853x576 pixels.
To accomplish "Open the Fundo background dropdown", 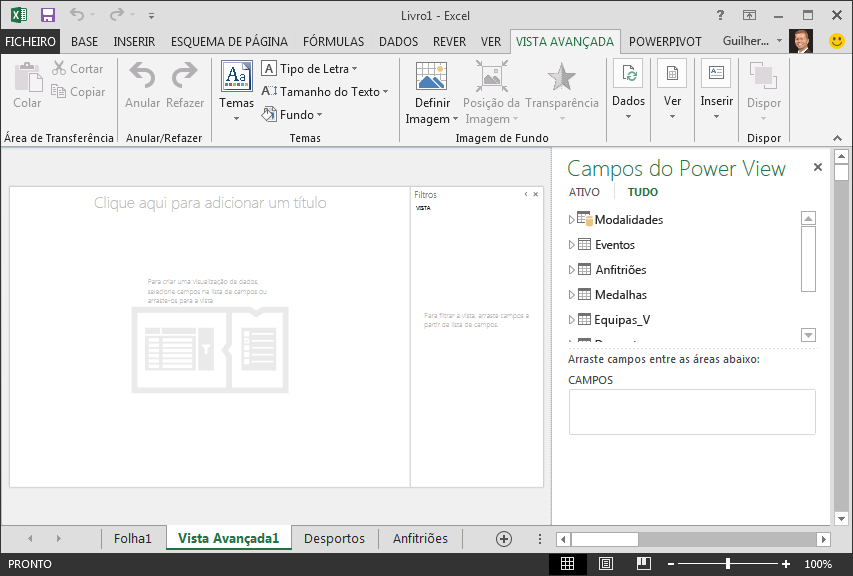I will point(292,115).
